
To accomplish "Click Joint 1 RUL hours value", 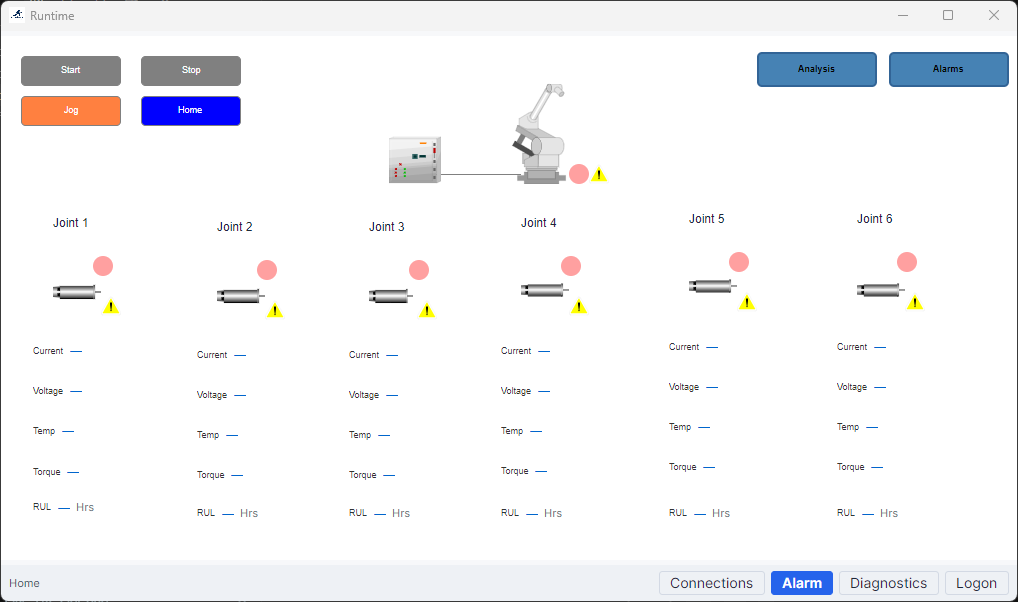I will [64, 508].
